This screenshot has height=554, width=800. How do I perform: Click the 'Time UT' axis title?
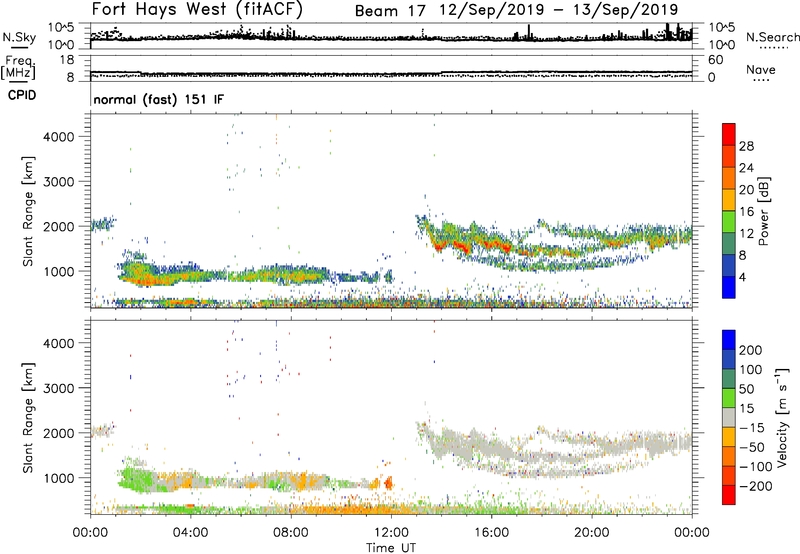[391, 547]
